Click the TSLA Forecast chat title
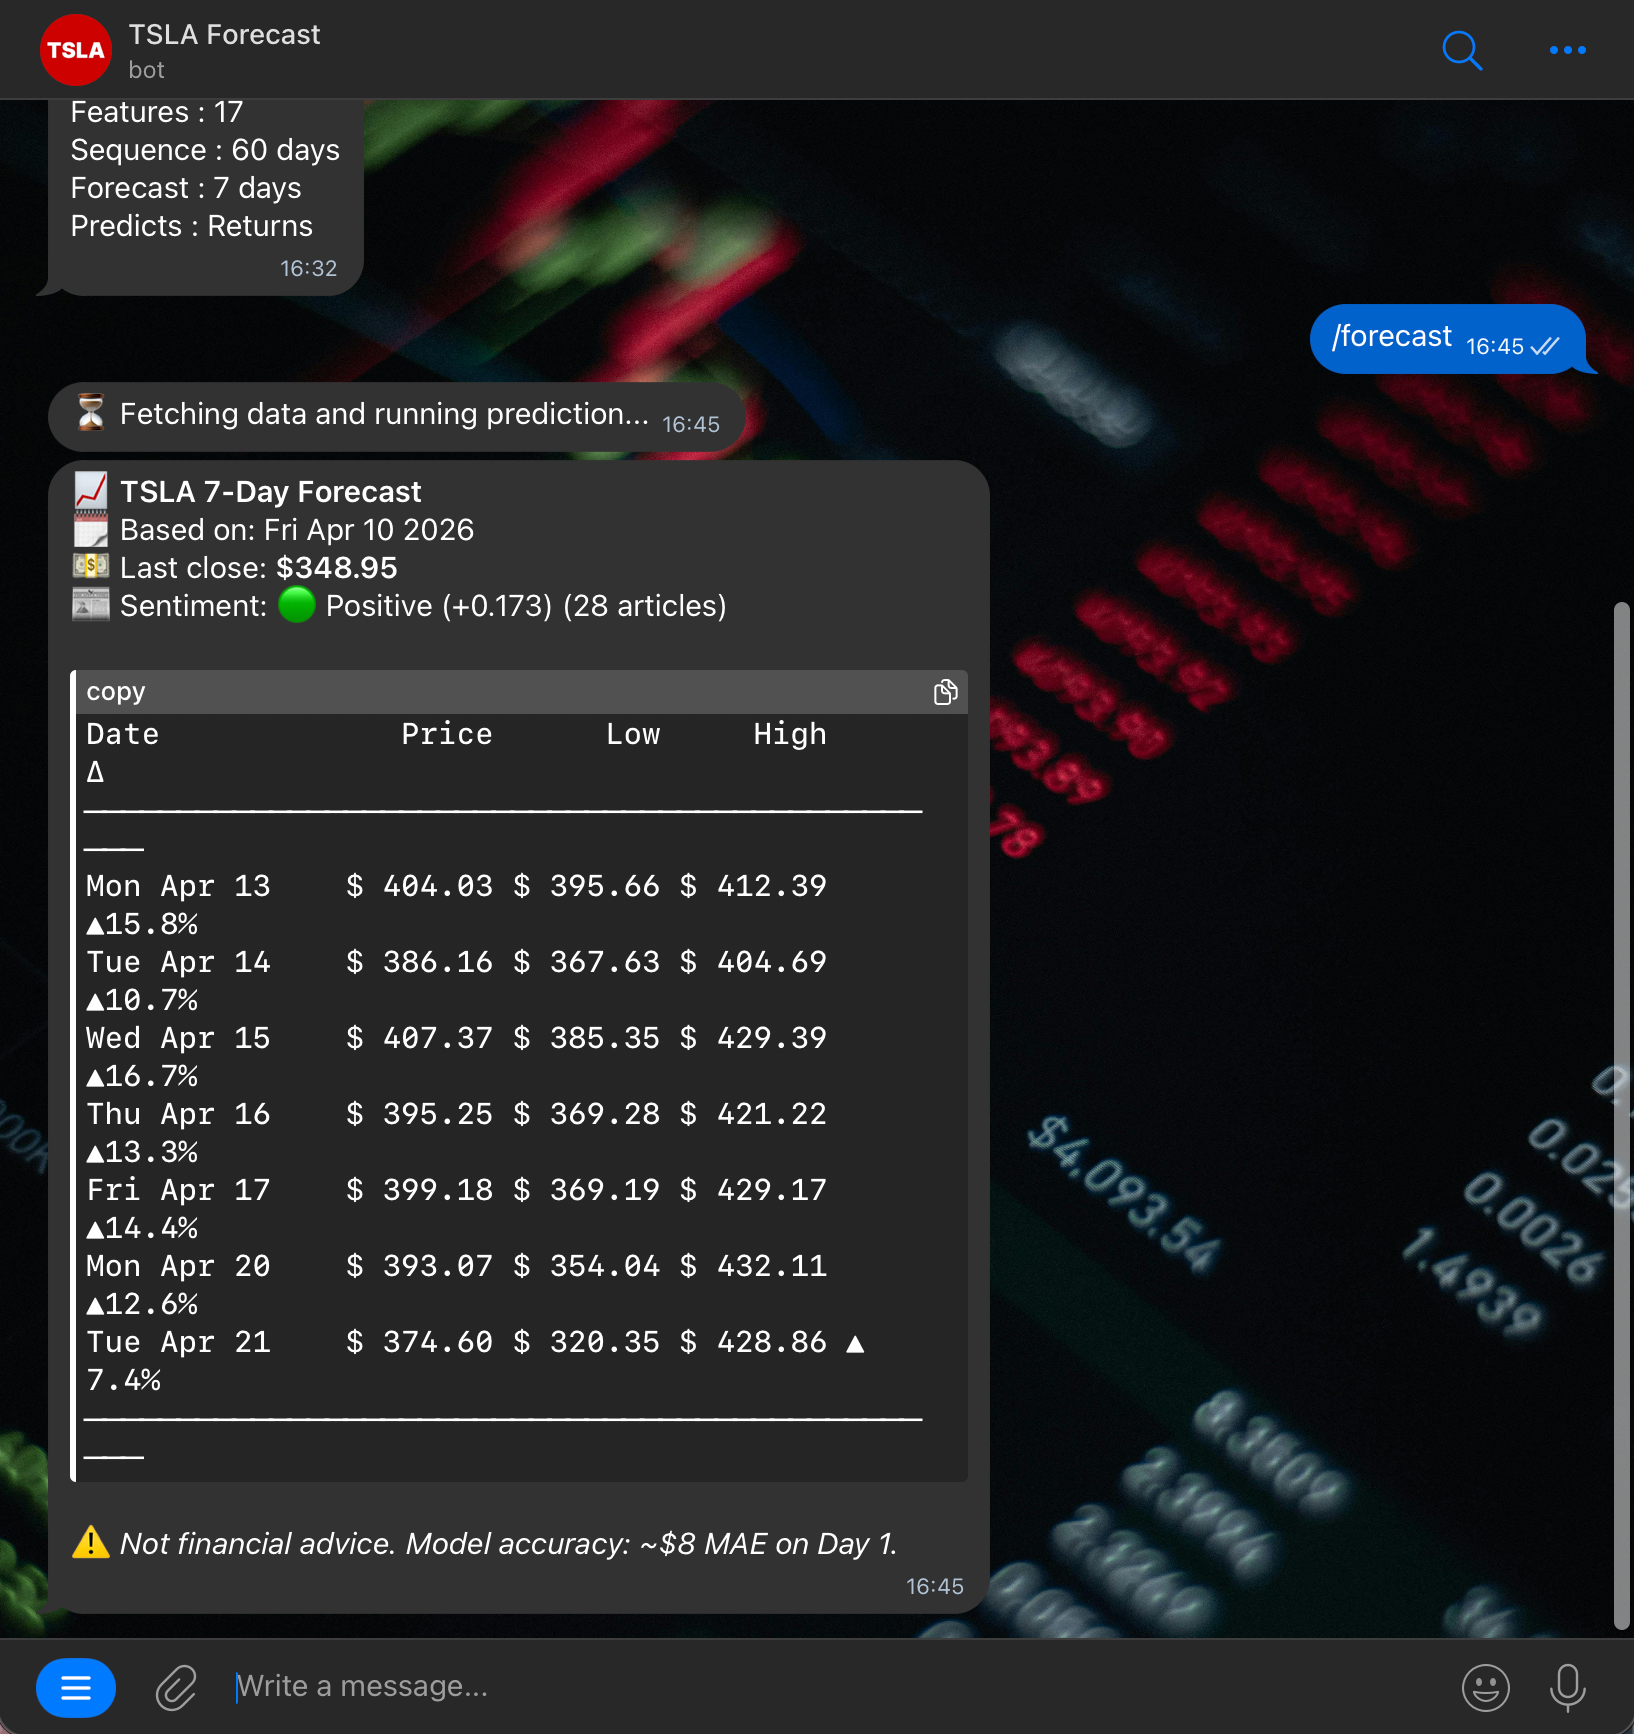Screen dimensions: 1634x1734 tap(224, 35)
